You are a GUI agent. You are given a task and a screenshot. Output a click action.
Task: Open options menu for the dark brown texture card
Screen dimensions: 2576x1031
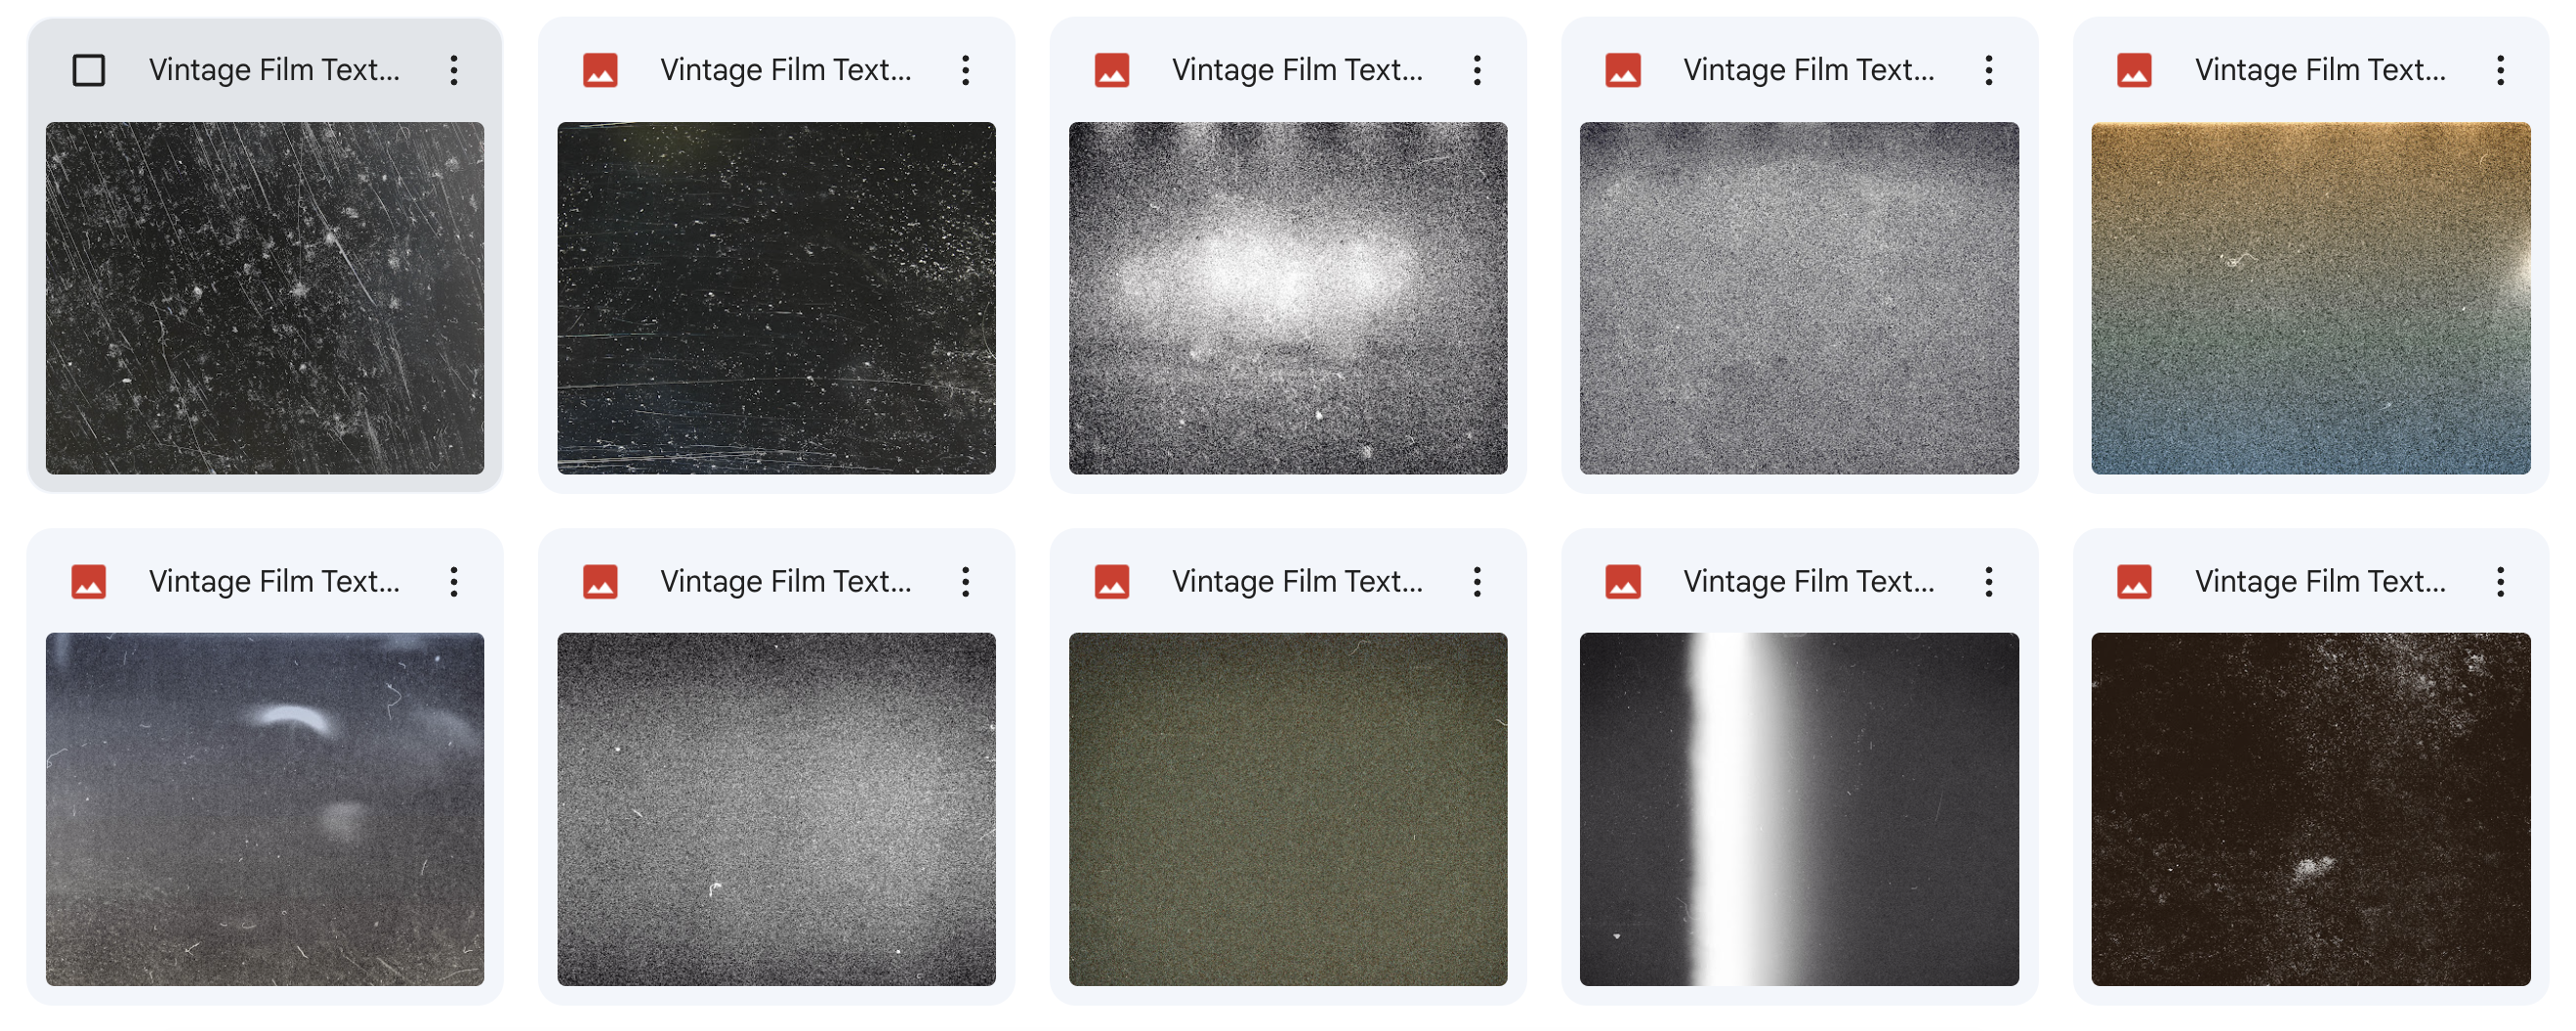point(2501,580)
